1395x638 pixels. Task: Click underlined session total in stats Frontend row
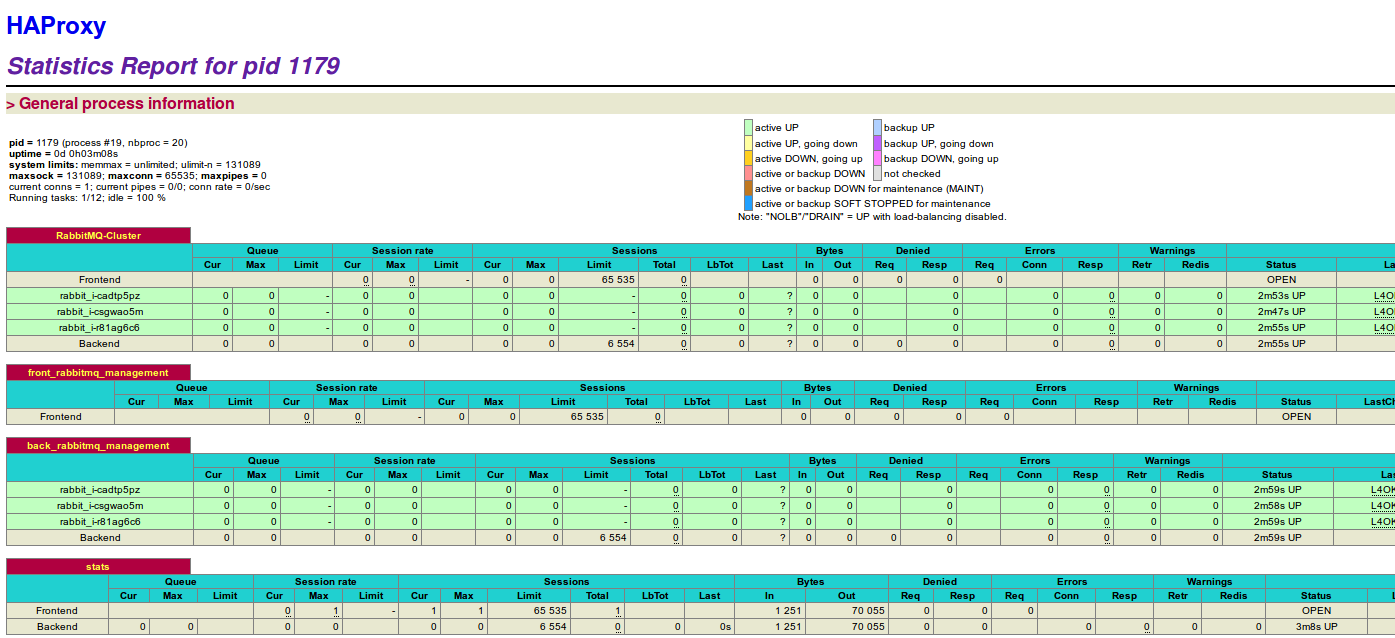[x=618, y=611]
